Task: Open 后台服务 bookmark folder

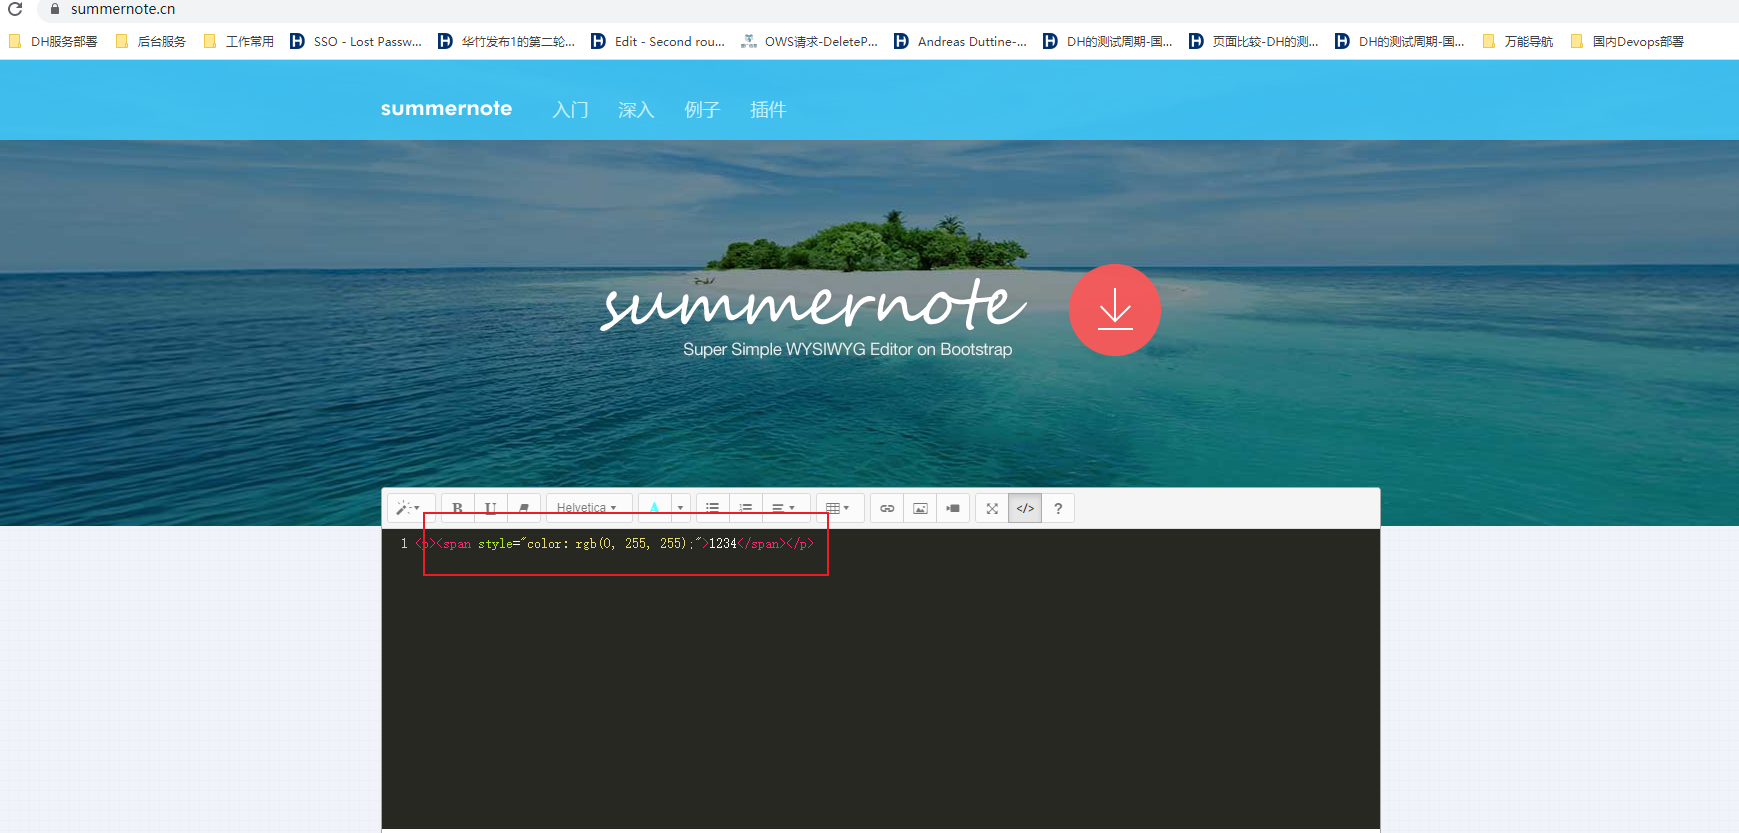Action: point(151,41)
